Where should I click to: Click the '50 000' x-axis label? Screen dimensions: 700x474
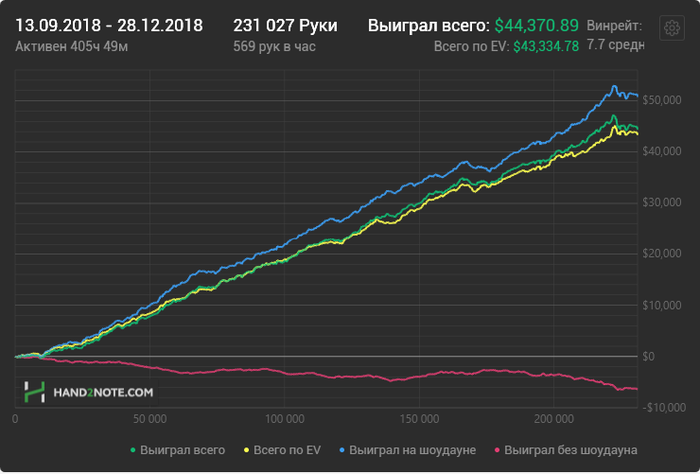(x=150, y=419)
